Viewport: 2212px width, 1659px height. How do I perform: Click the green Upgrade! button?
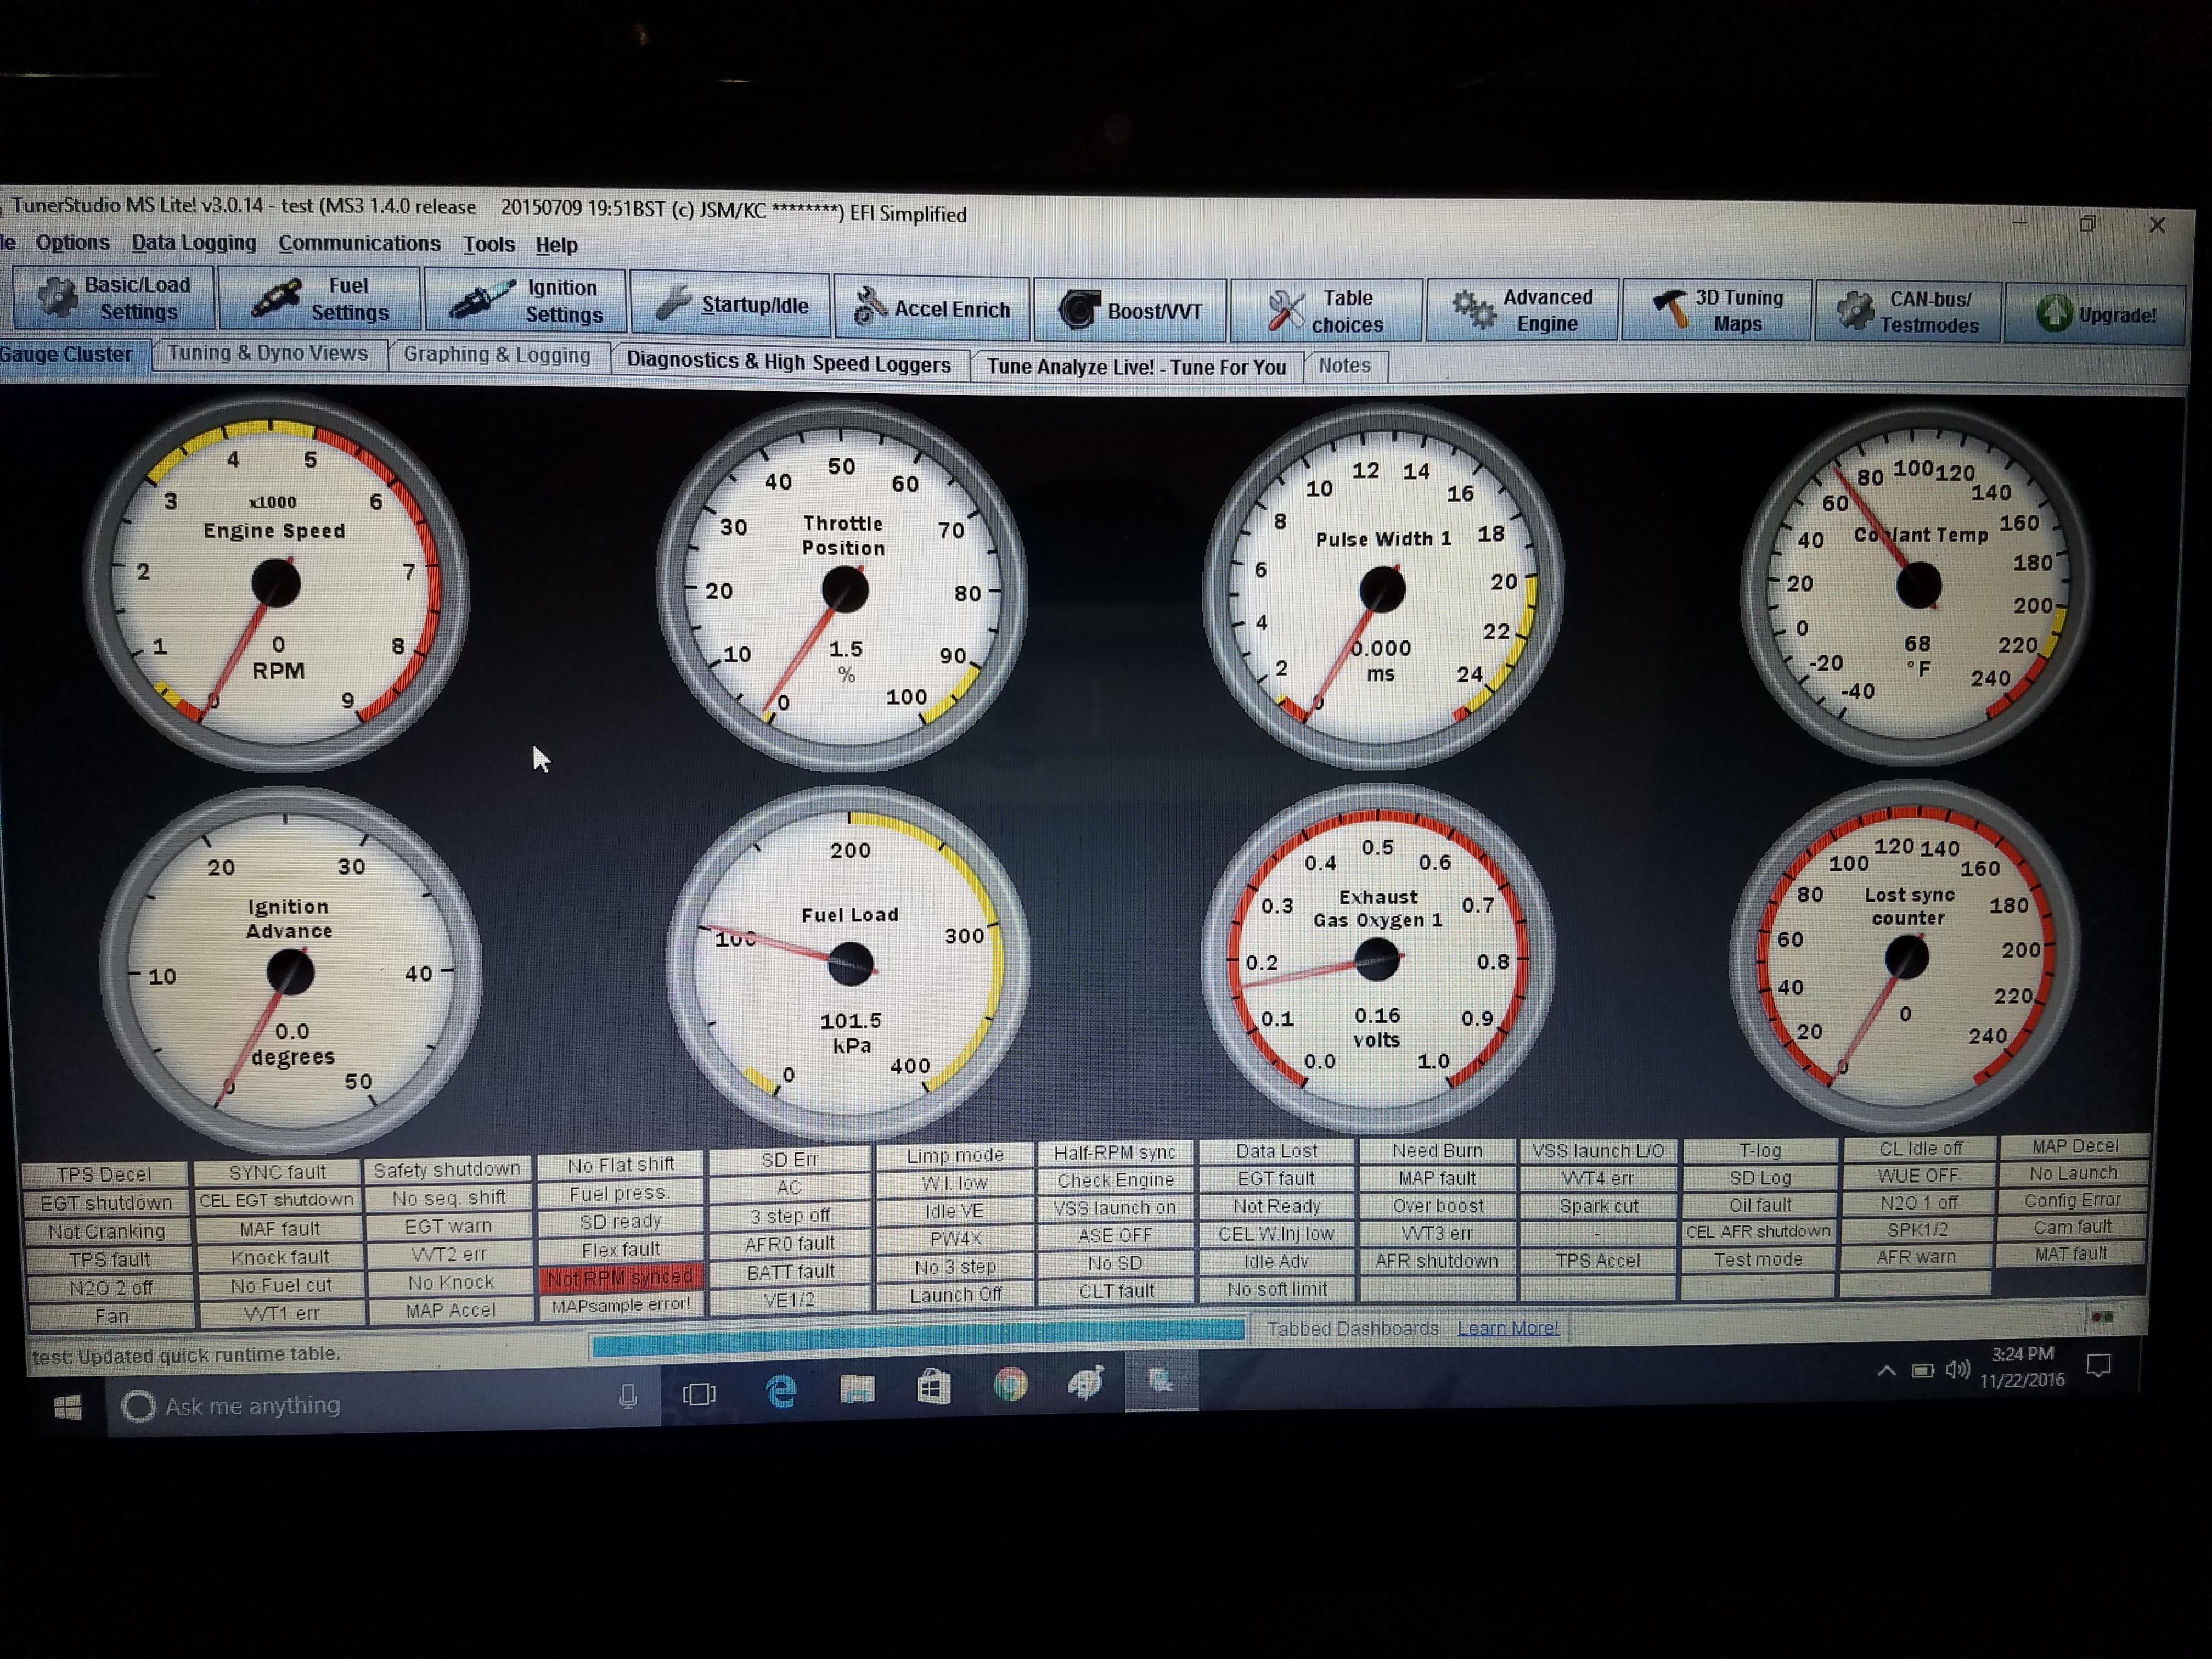pyautogui.click(x=2096, y=314)
